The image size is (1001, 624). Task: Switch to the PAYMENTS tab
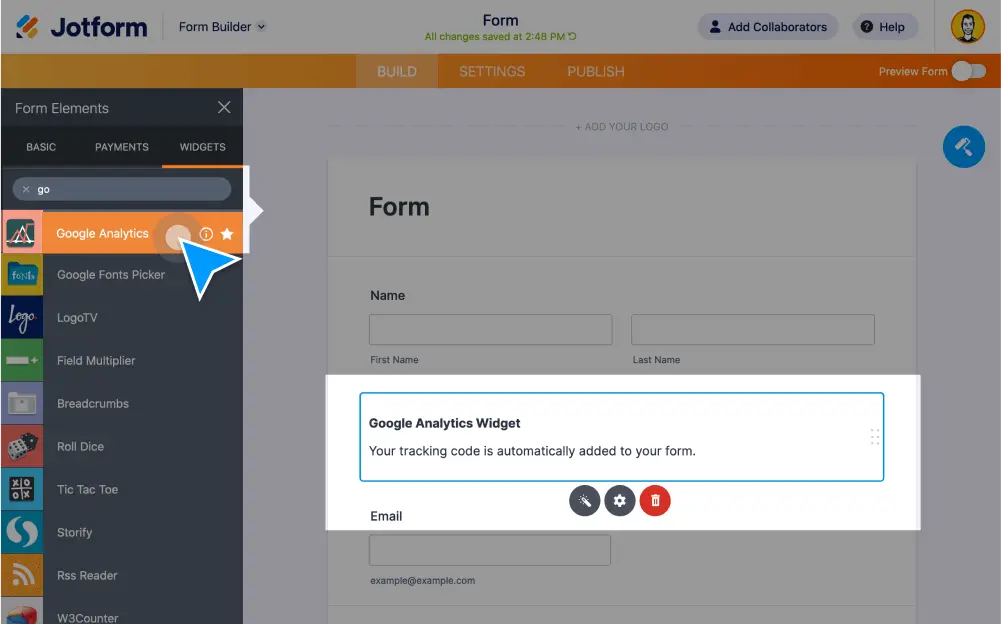coord(121,146)
